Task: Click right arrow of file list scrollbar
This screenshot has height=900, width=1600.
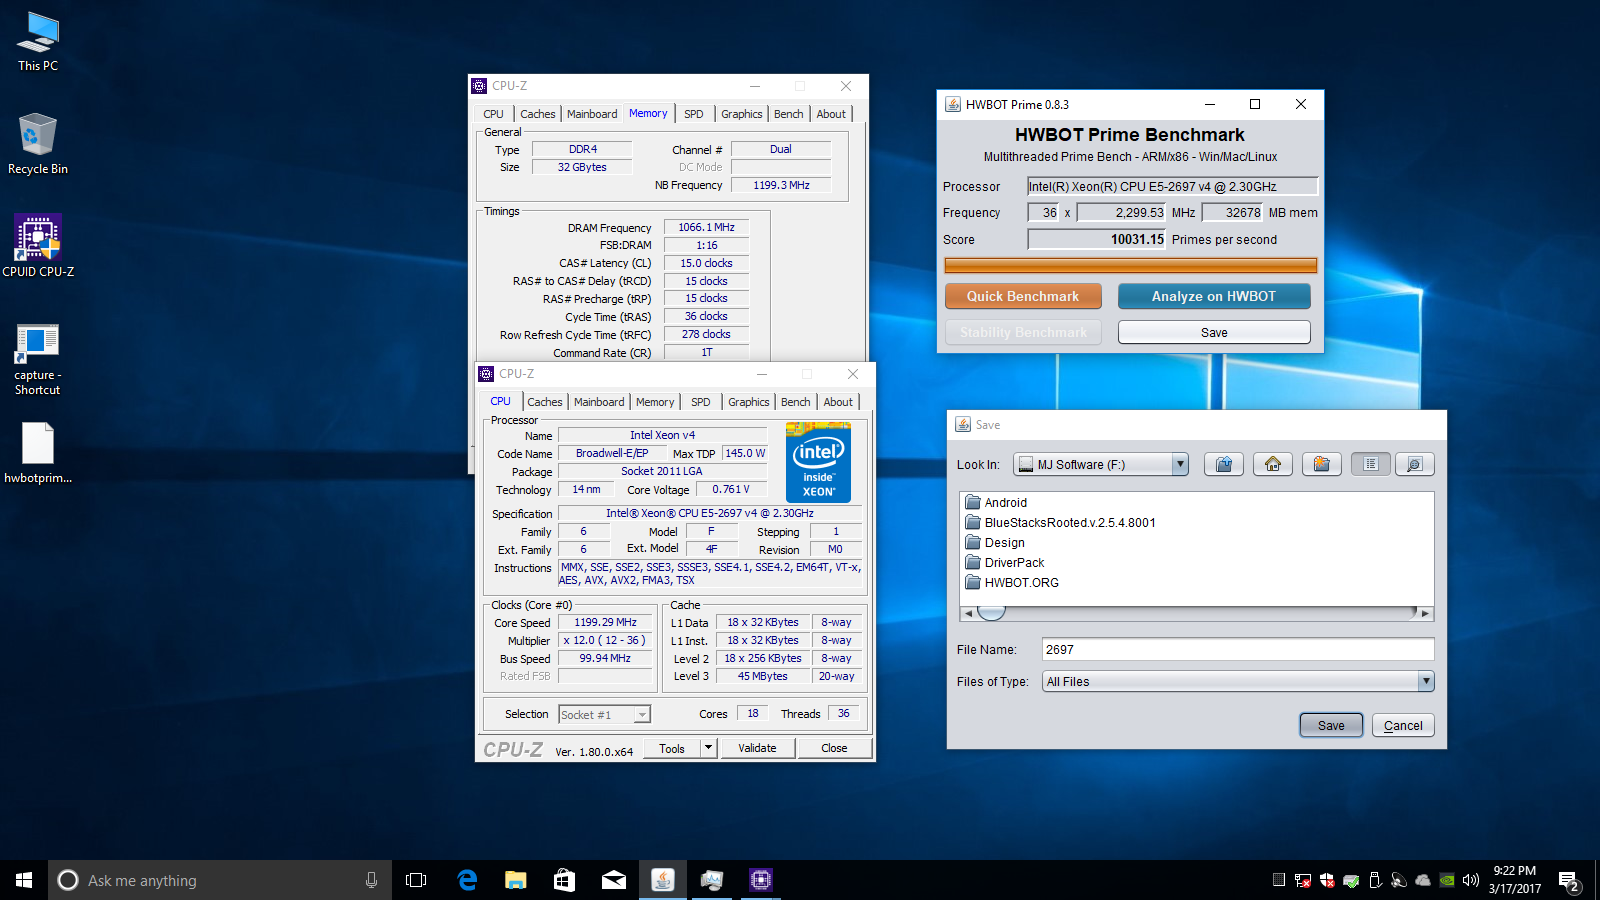Action: pos(1425,613)
